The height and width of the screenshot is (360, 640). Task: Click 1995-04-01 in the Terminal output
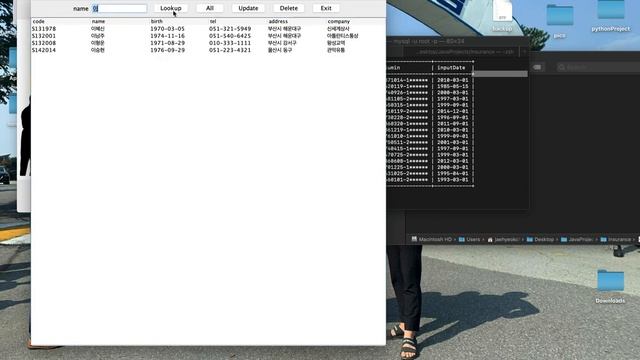coord(453,173)
